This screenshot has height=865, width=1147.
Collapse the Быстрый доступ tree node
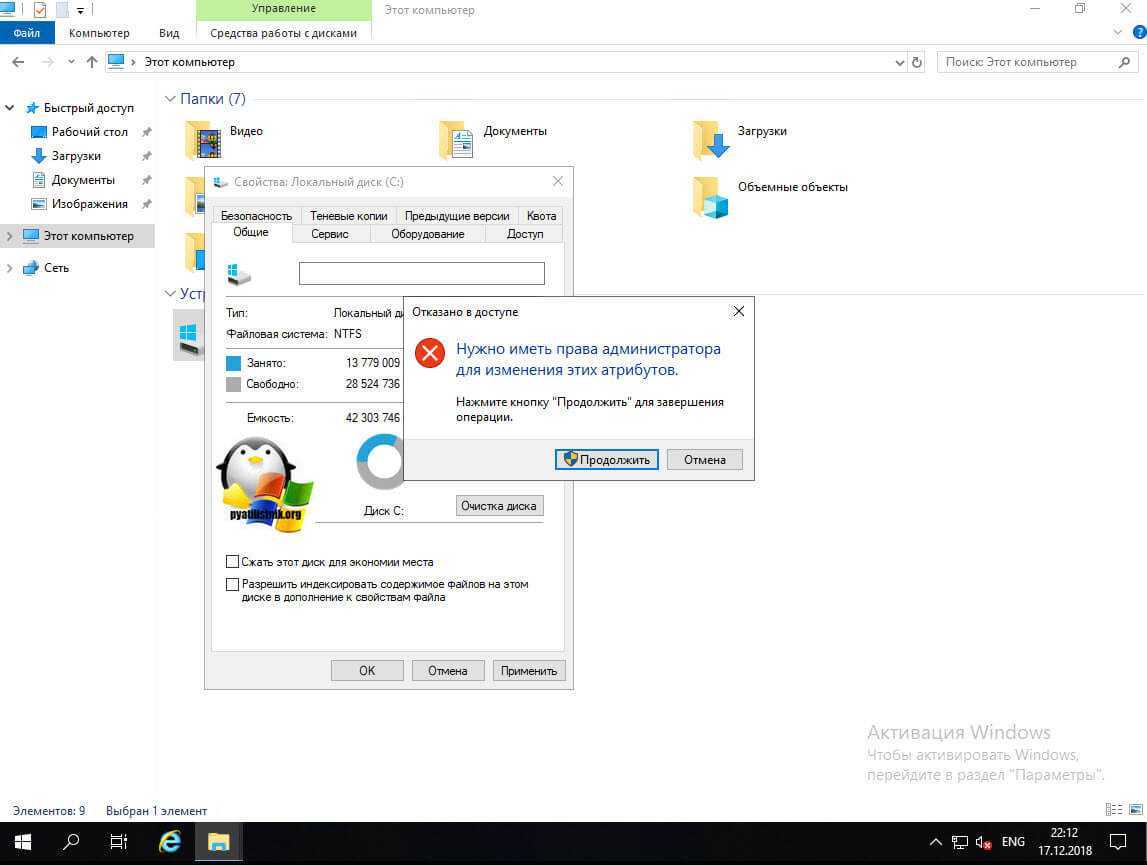pyautogui.click(x=10, y=108)
